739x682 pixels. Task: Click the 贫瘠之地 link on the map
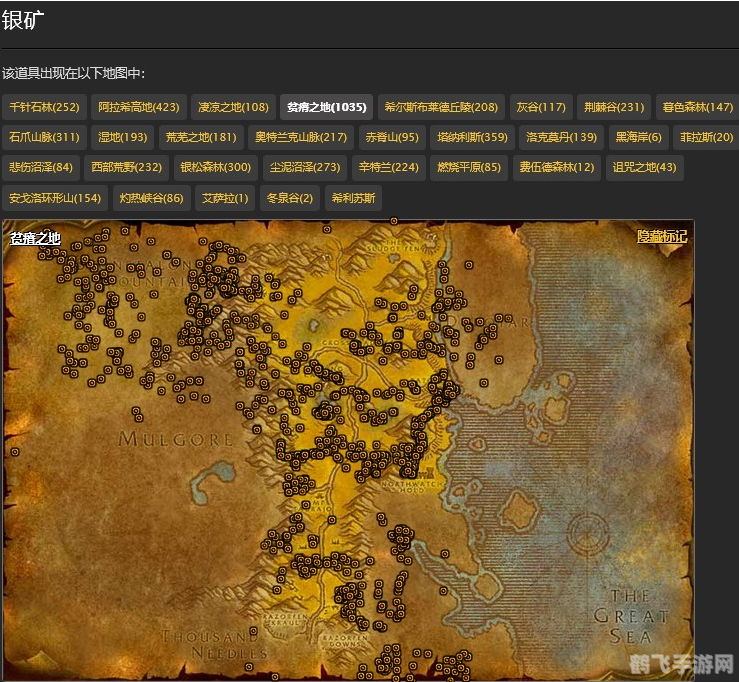(35, 238)
